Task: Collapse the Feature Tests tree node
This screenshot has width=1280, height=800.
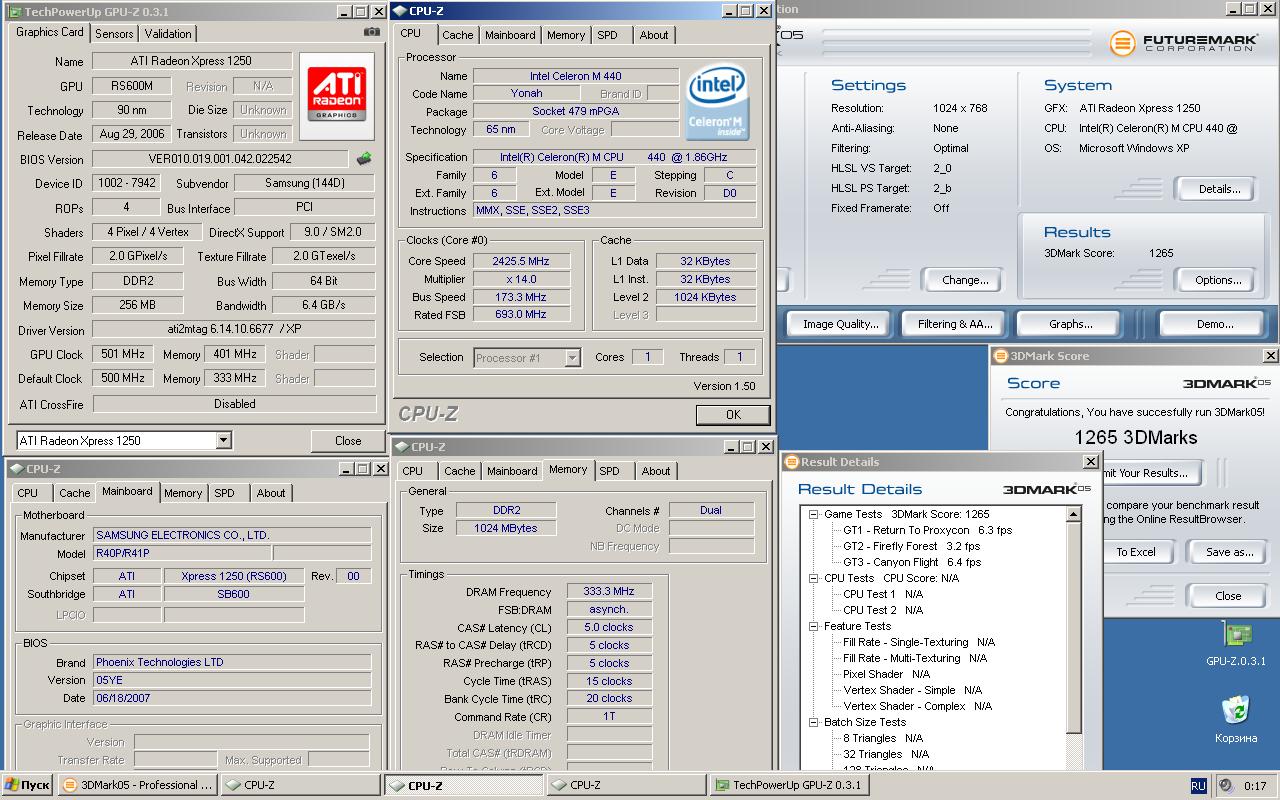Action: 814,626
